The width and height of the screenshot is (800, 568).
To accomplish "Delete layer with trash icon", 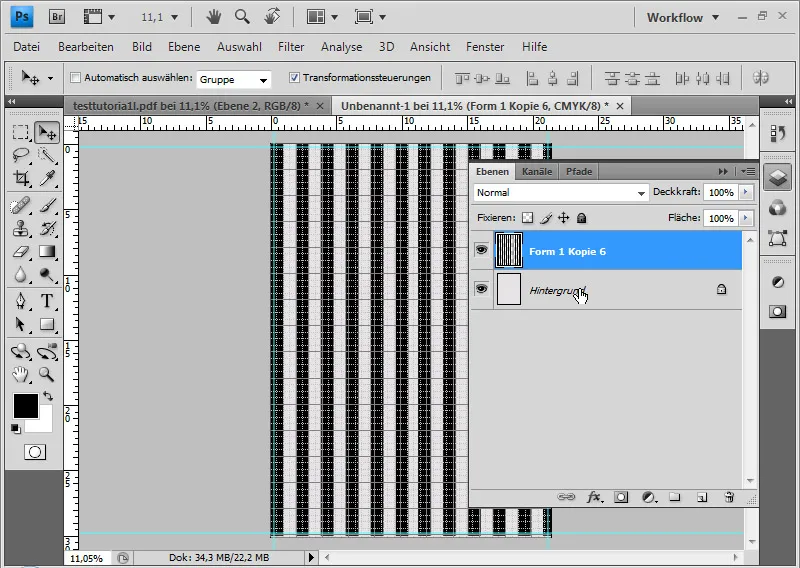I will 730,497.
